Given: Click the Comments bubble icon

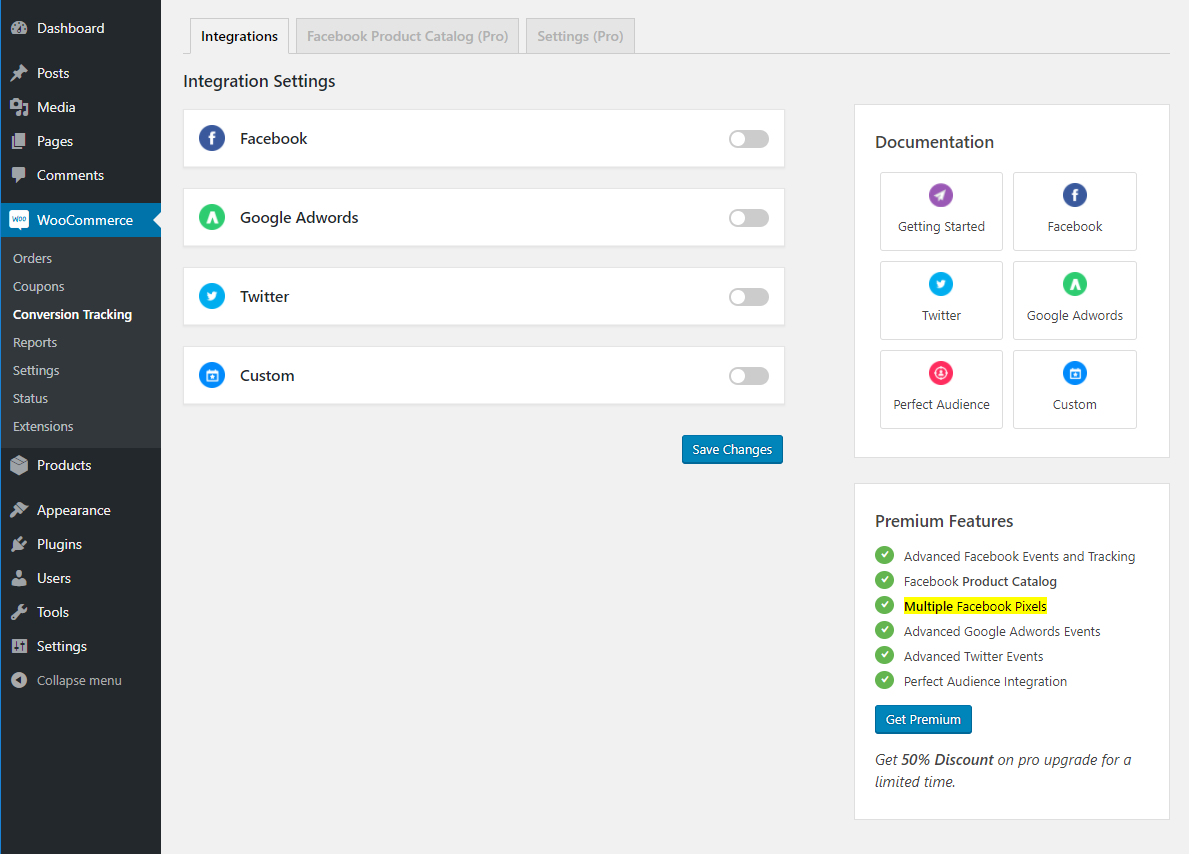Looking at the screenshot, I should pyautogui.click(x=19, y=175).
